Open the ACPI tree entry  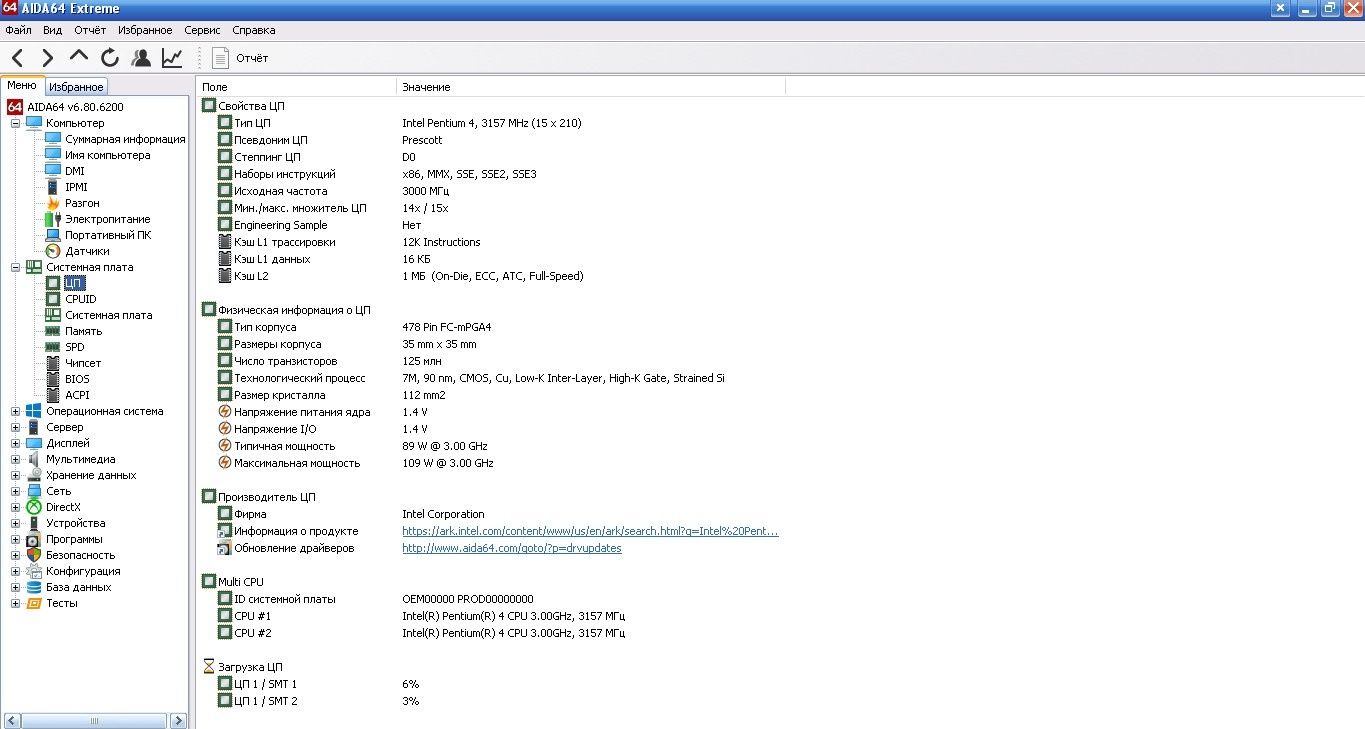pyautogui.click(x=77, y=395)
